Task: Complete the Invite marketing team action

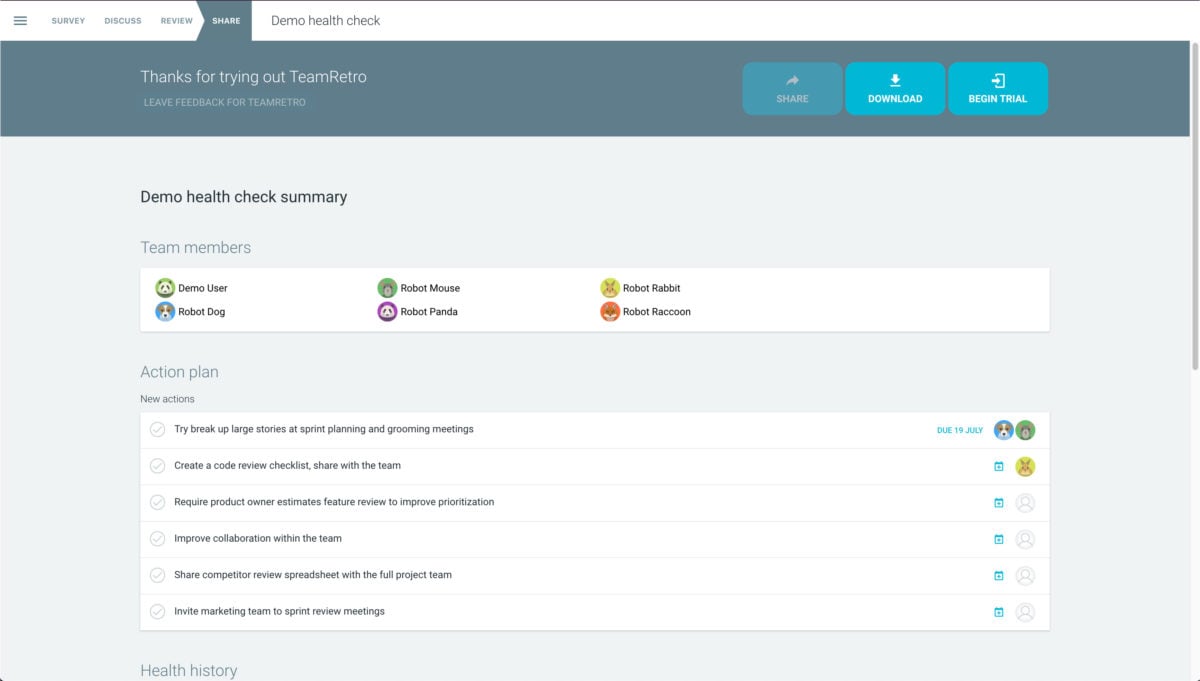Action: 157,612
